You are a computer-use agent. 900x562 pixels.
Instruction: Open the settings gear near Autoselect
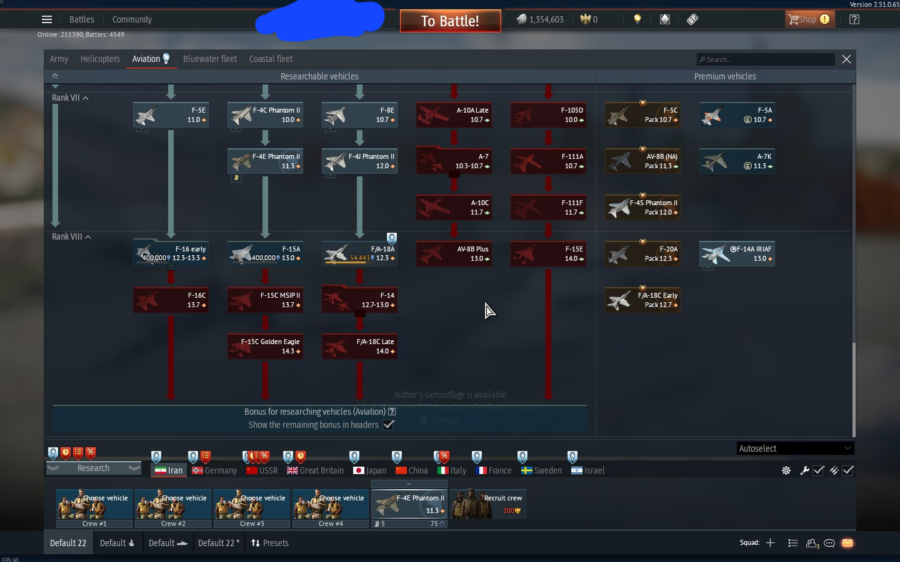pos(786,470)
